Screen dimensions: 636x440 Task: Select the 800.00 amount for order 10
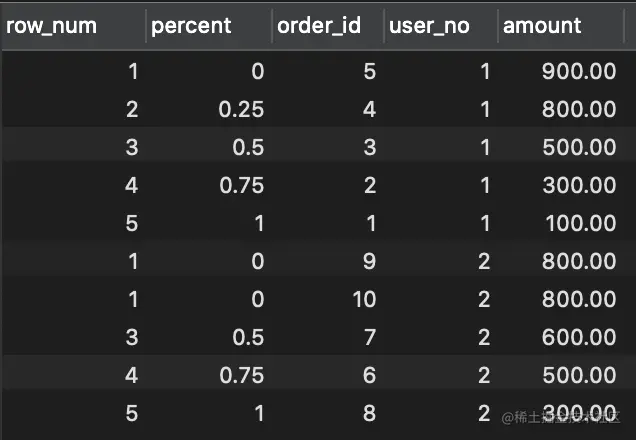[x=579, y=300]
